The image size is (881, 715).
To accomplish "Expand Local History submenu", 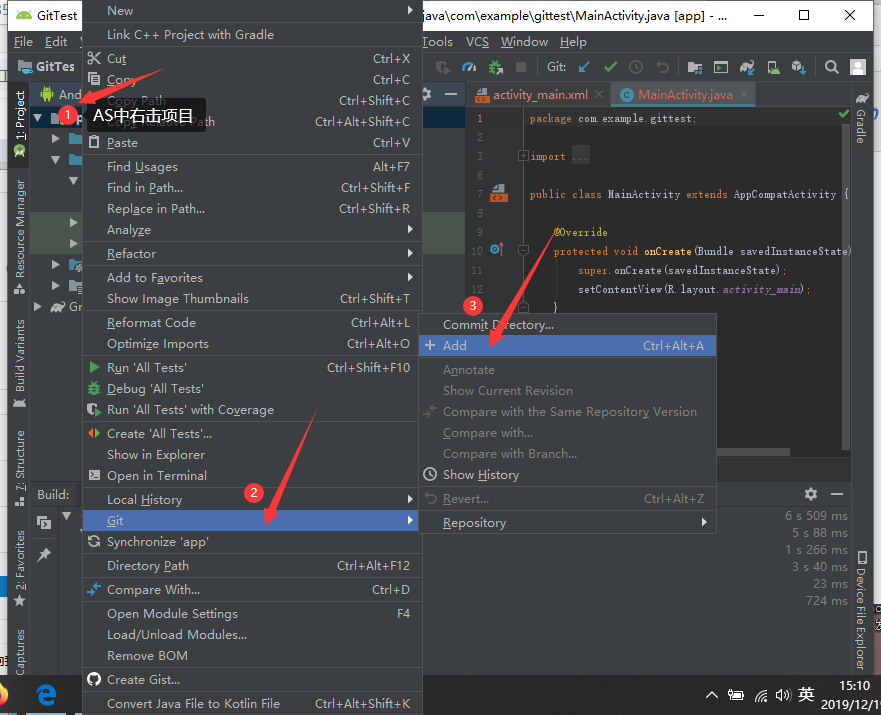I will click(251, 499).
